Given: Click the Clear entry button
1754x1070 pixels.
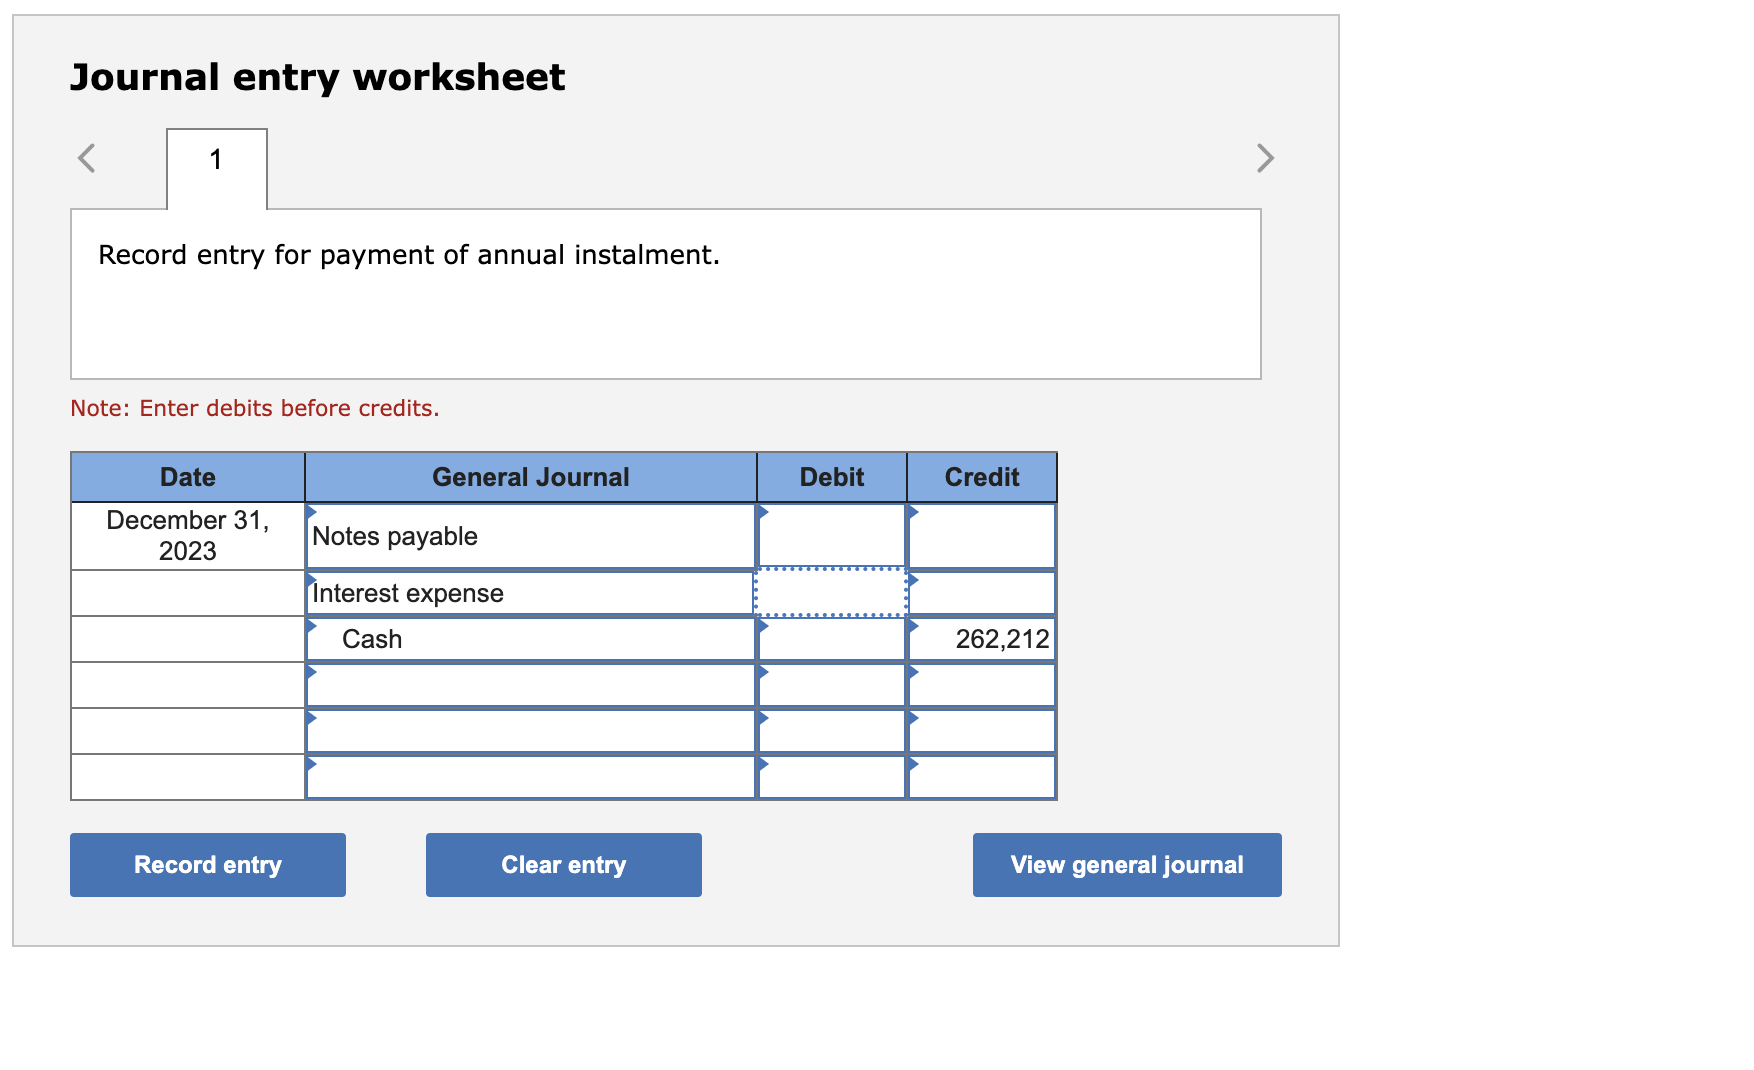Looking at the screenshot, I should 564,865.
